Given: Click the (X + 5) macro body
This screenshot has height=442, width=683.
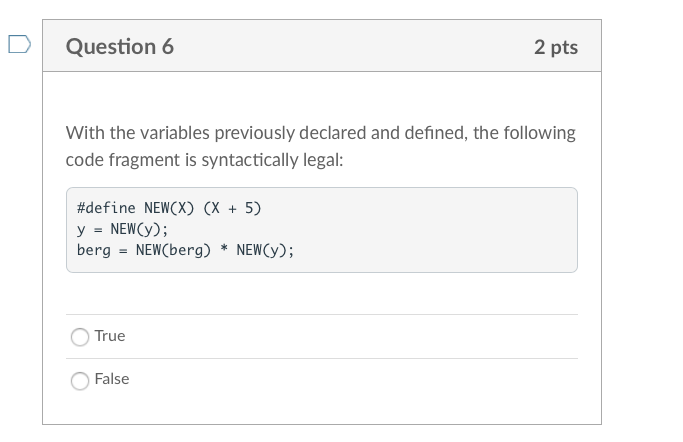Looking at the screenshot, I should pyautogui.click(x=232, y=208).
